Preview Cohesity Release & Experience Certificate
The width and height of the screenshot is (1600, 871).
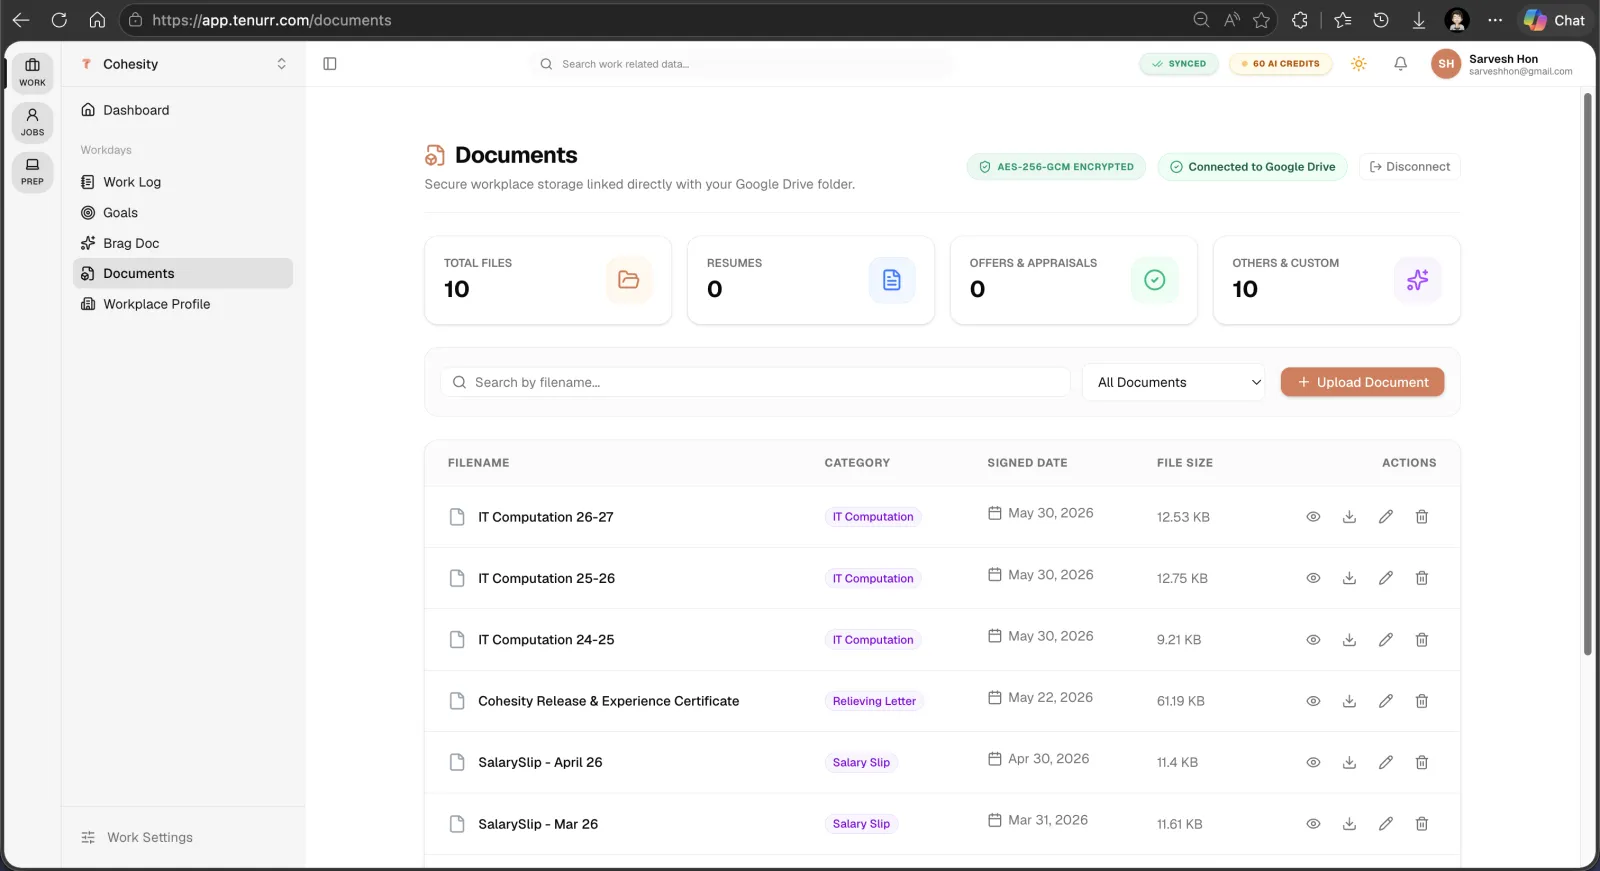click(x=1313, y=701)
